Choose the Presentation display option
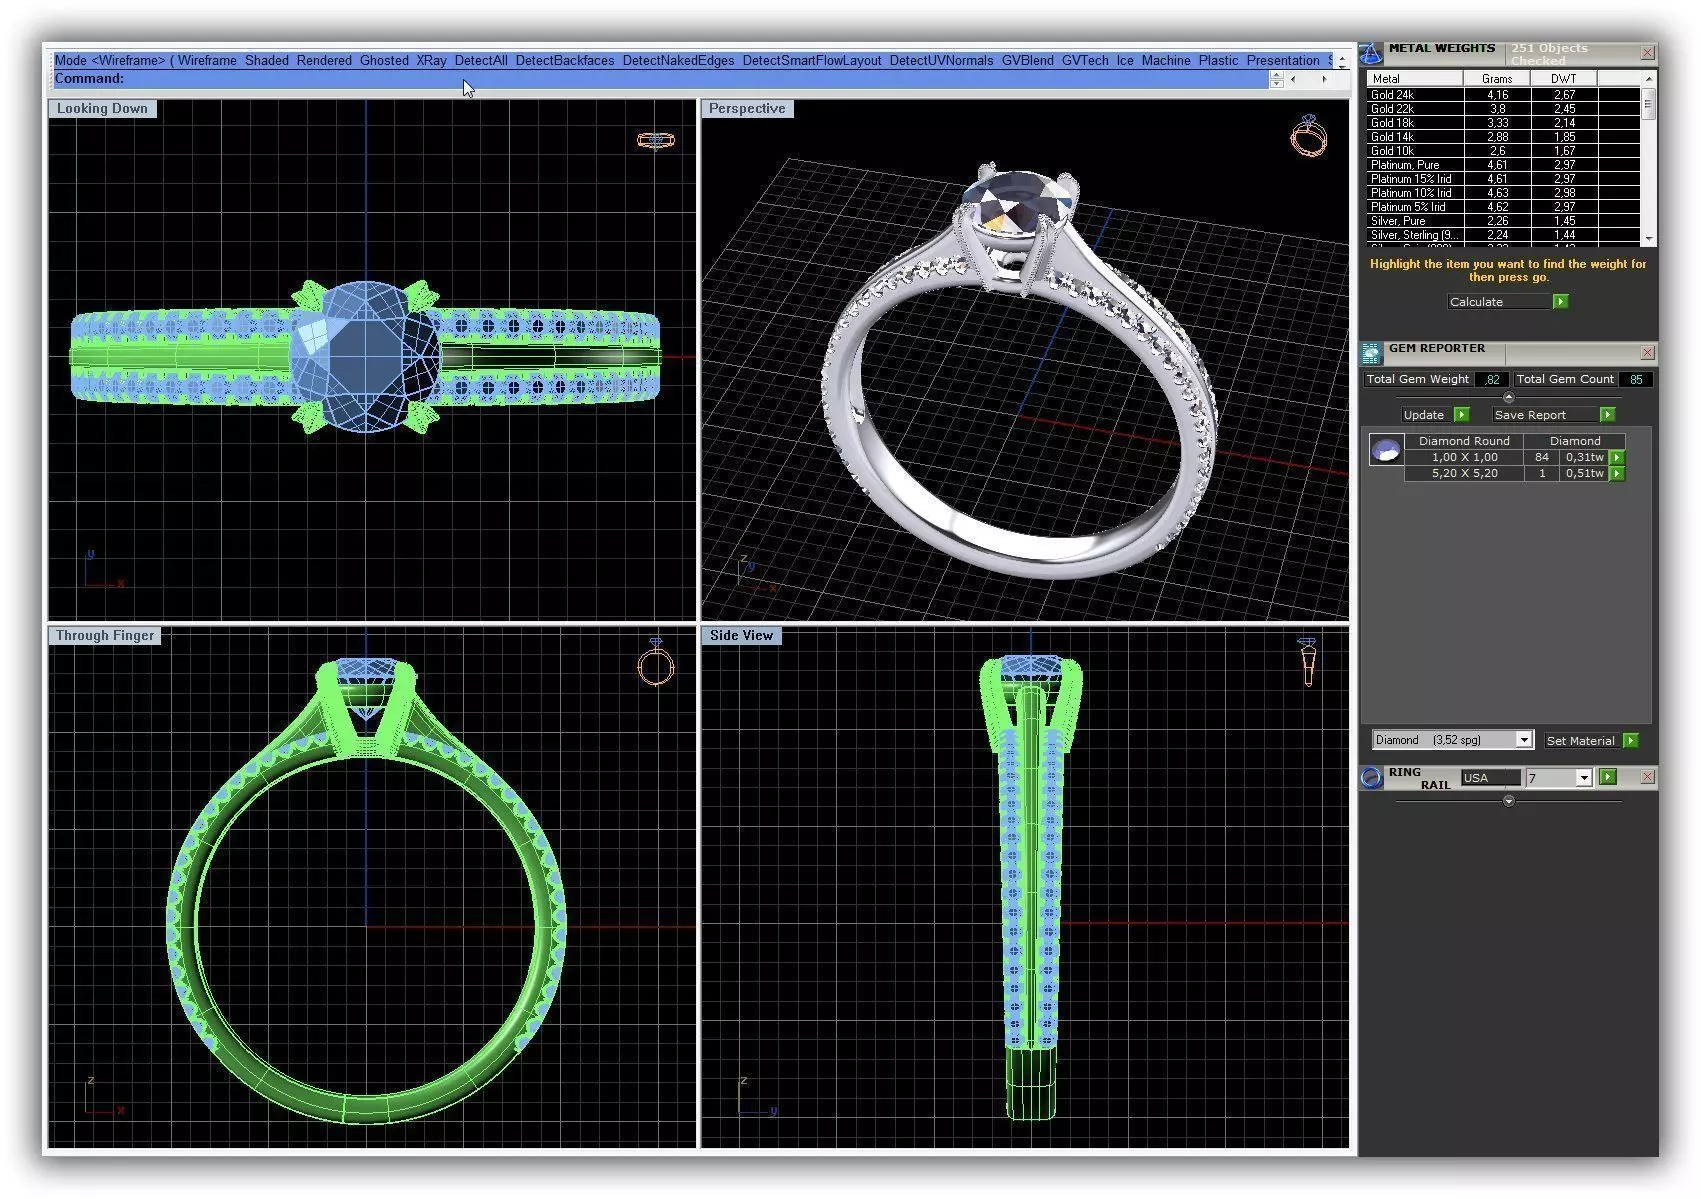Viewport: 1701px width, 1199px height. [x=1283, y=60]
